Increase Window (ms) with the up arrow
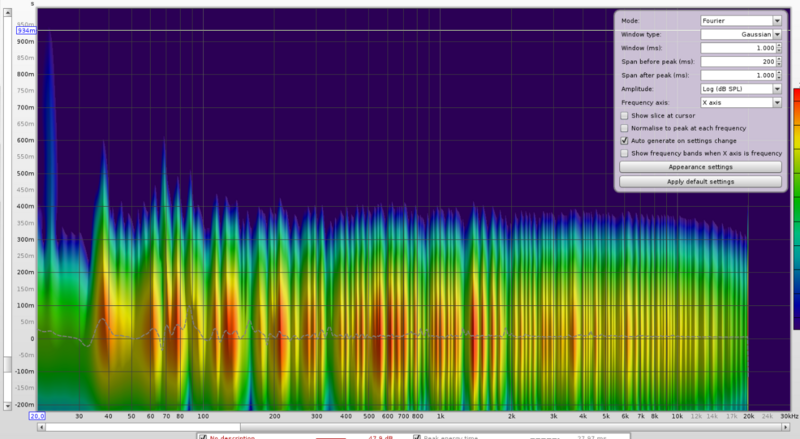800x439 pixels. click(x=777, y=45)
